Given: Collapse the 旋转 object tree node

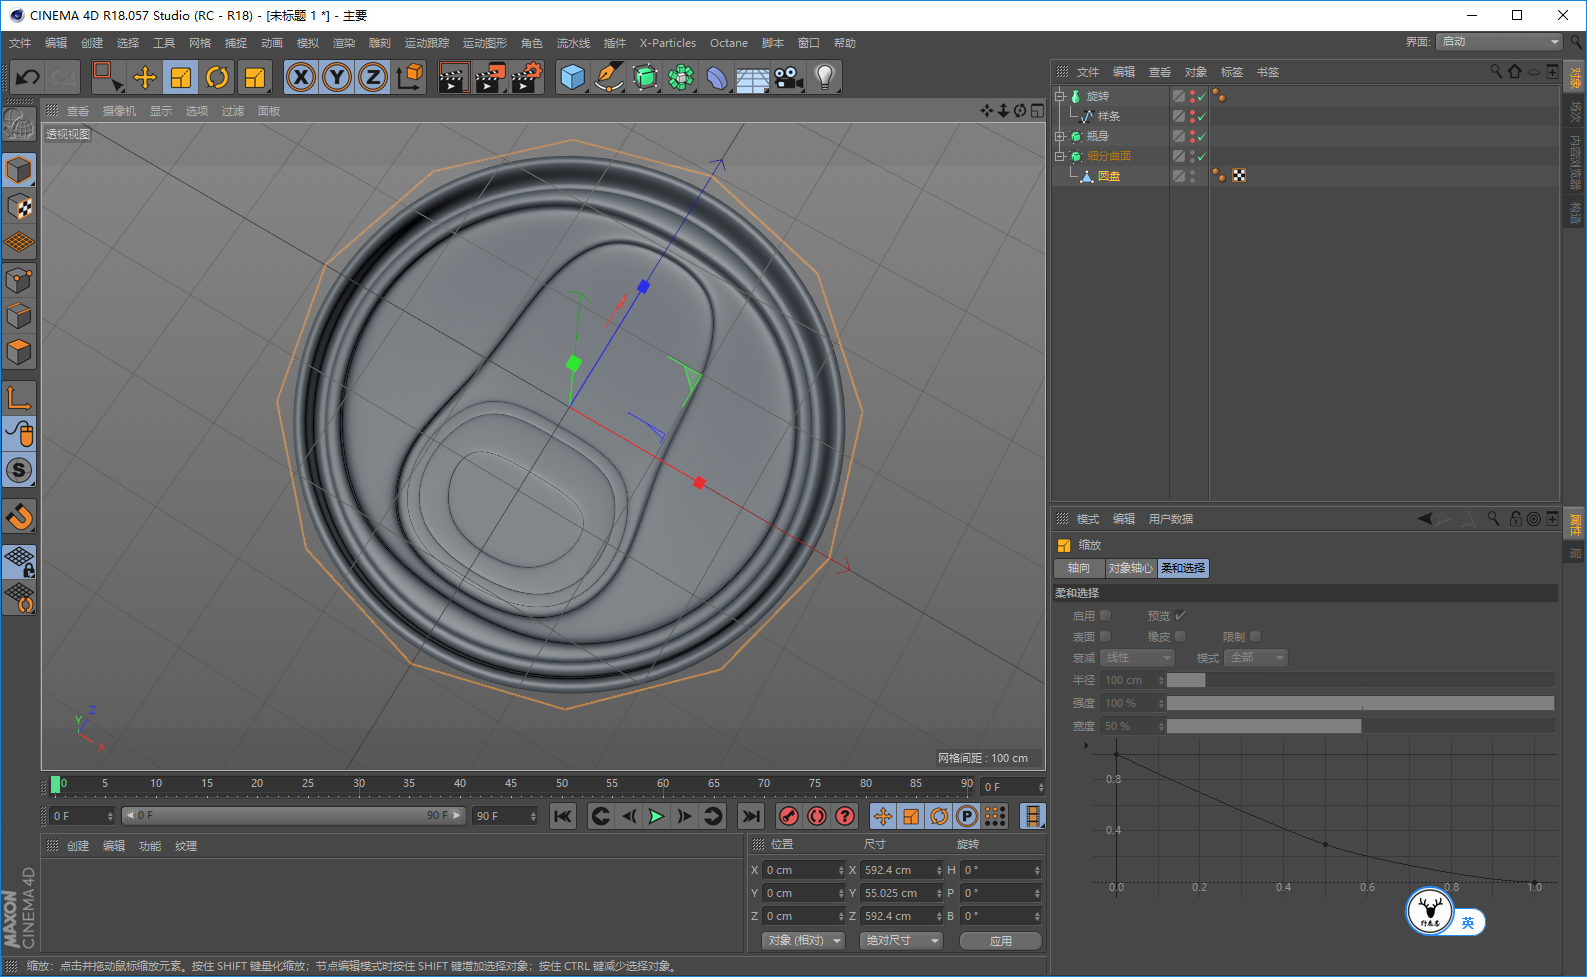Looking at the screenshot, I should click(1060, 97).
